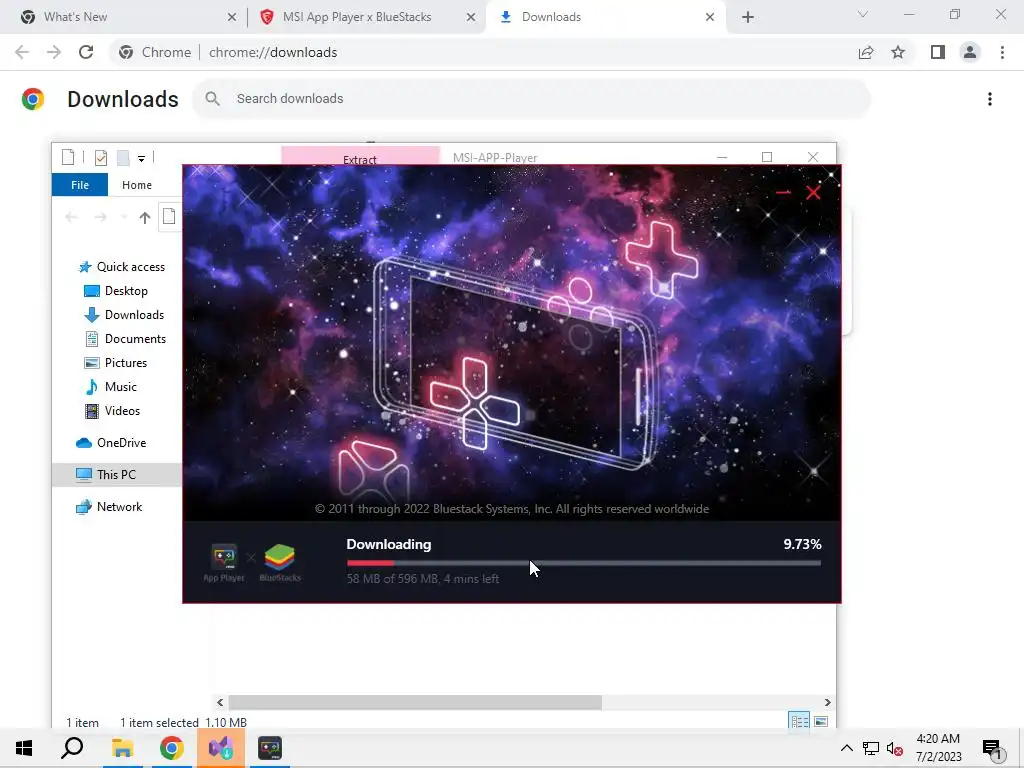Image resolution: width=1024 pixels, height=768 pixels.
Task: Open the Windows Start menu
Action: tap(24, 748)
